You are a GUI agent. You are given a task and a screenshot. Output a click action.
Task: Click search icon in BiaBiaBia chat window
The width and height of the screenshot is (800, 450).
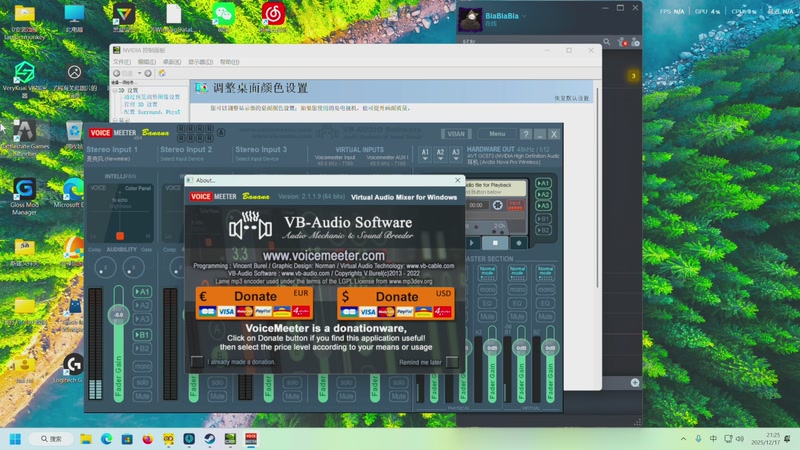(607, 42)
